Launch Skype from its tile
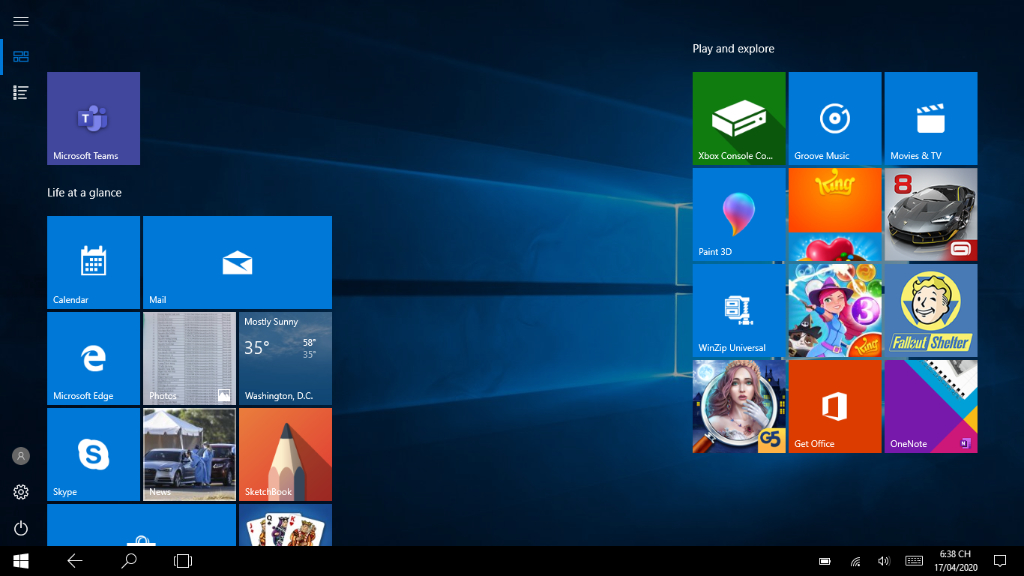 93,454
